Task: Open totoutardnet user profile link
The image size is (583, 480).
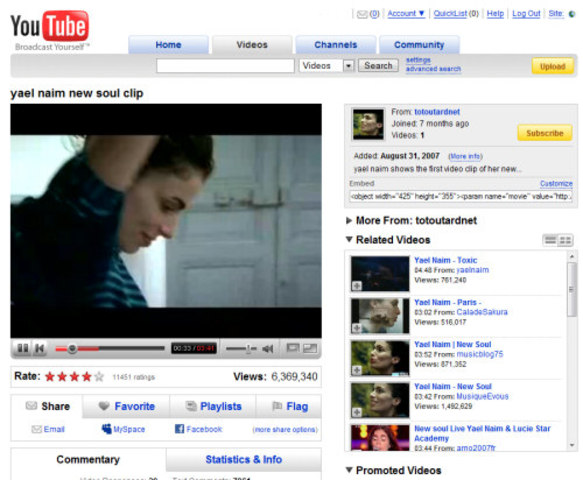Action: coord(437,112)
